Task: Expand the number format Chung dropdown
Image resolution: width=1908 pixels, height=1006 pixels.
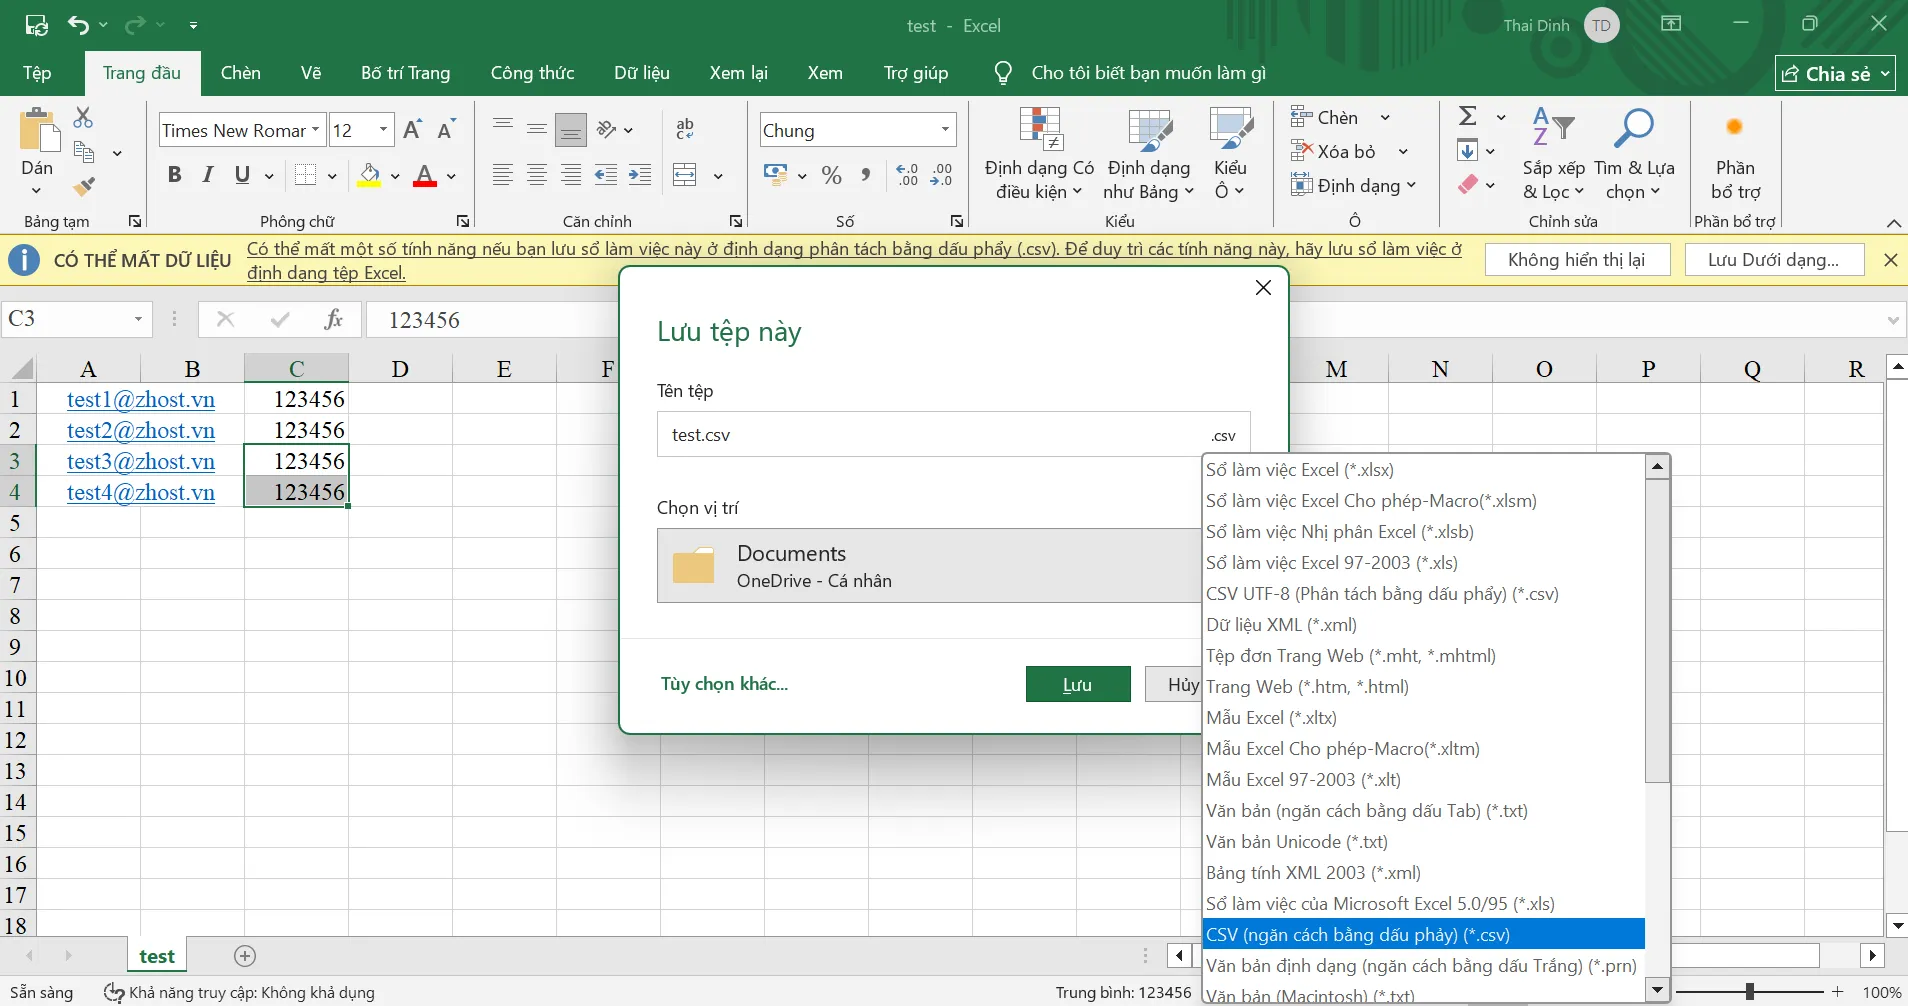Action: point(944,130)
